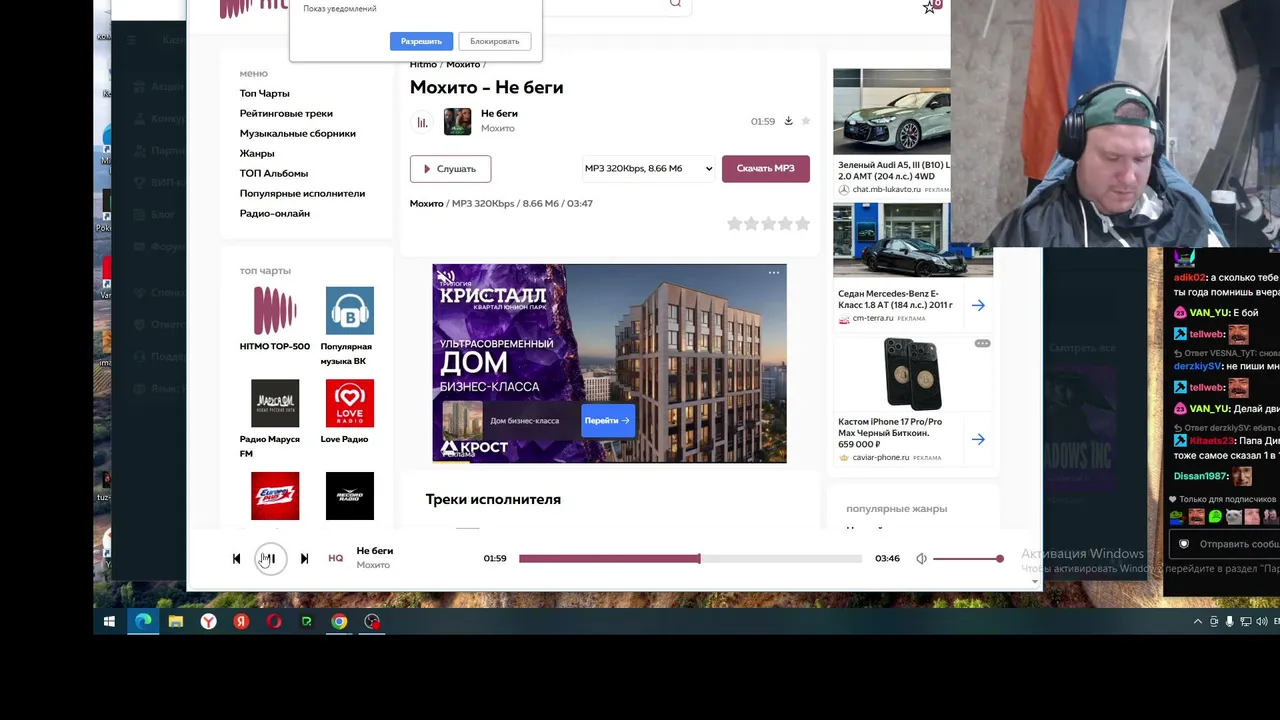Image resolution: width=1280 pixels, height=720 pixels.
Task: Click the Перейти button on Кристалл ad
Action: (607, 421)
